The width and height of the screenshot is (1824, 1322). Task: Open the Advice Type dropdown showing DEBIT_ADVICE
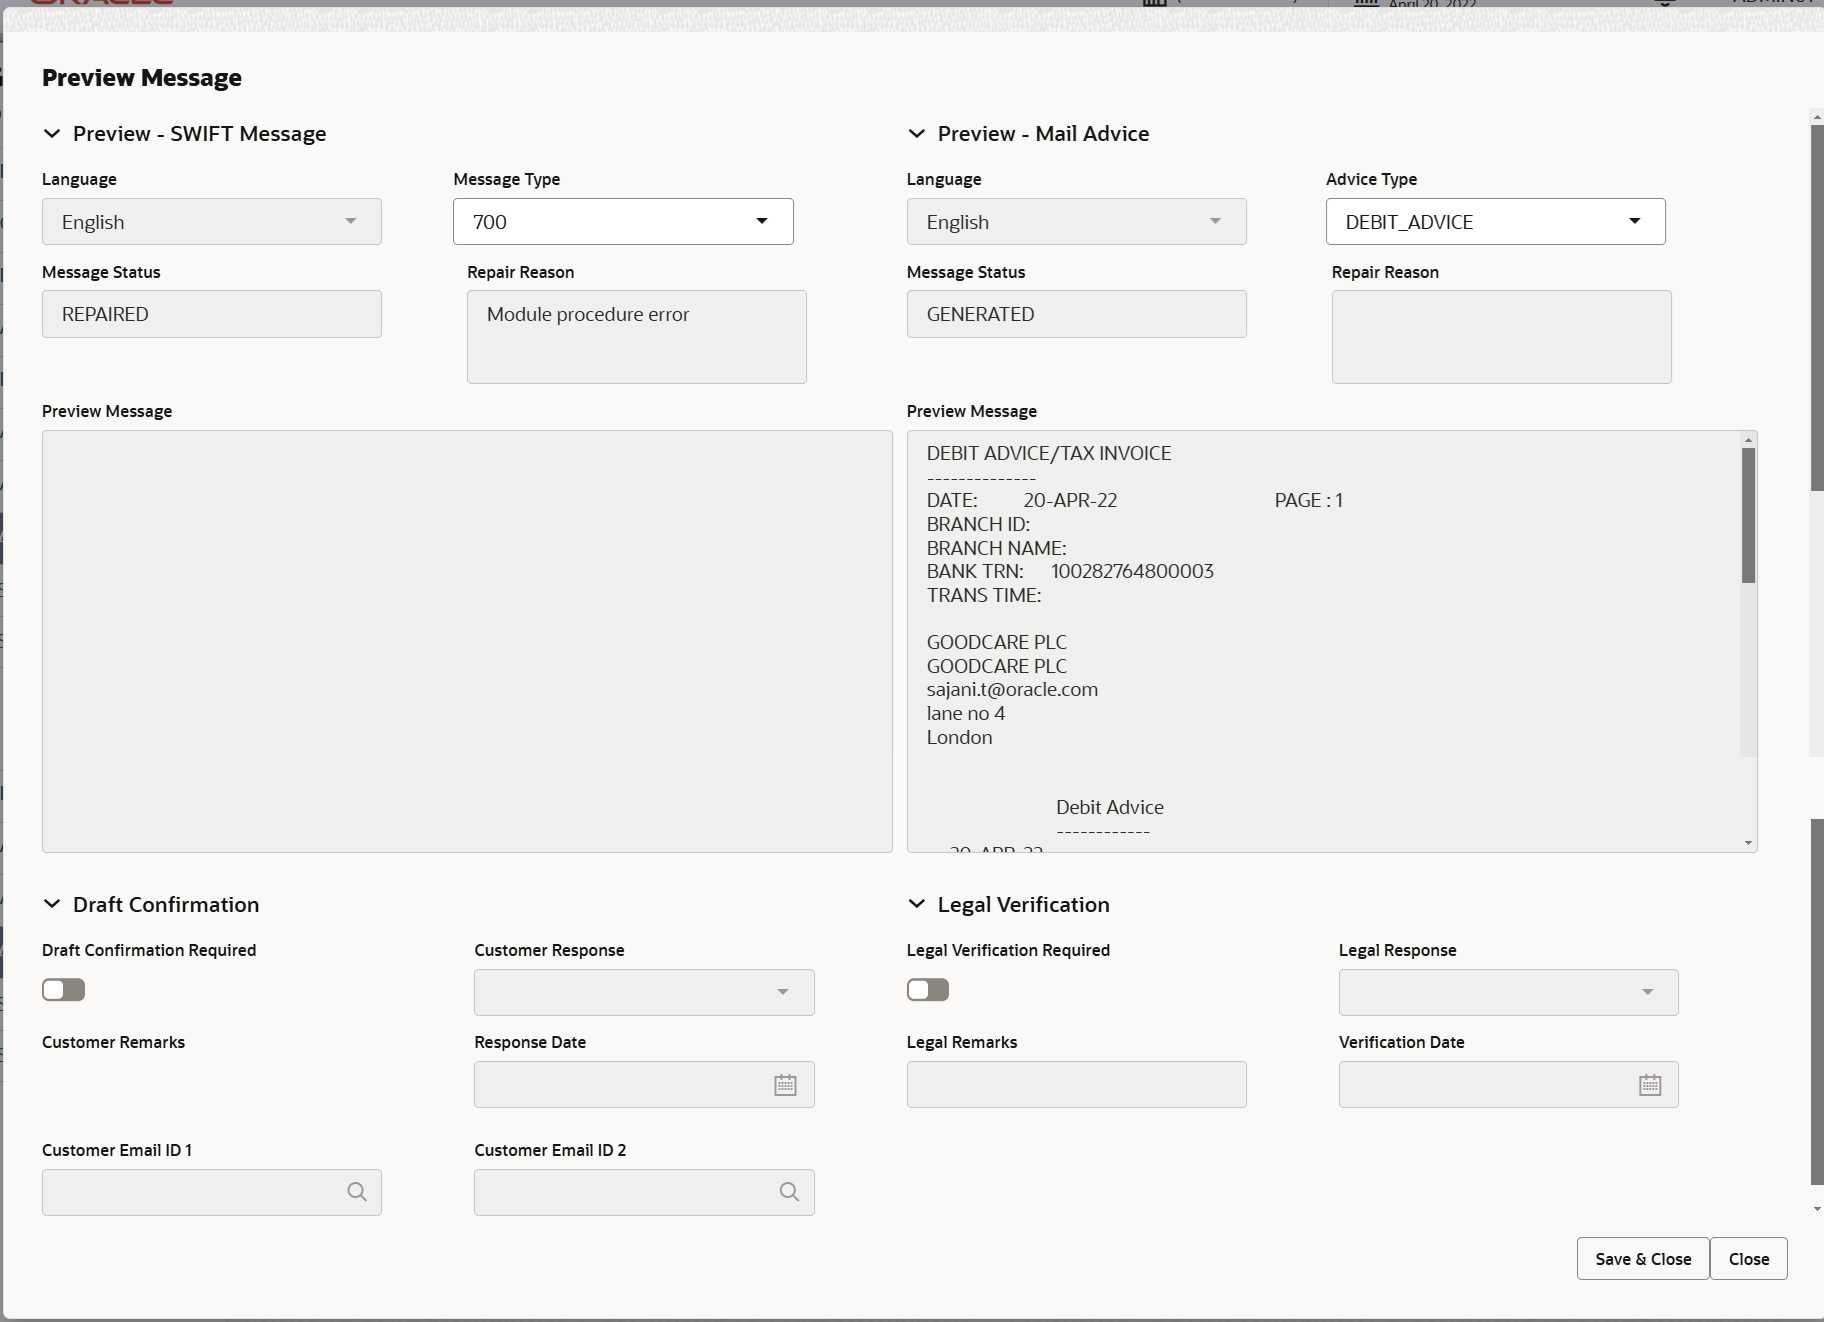click(x=1495, y=222)
